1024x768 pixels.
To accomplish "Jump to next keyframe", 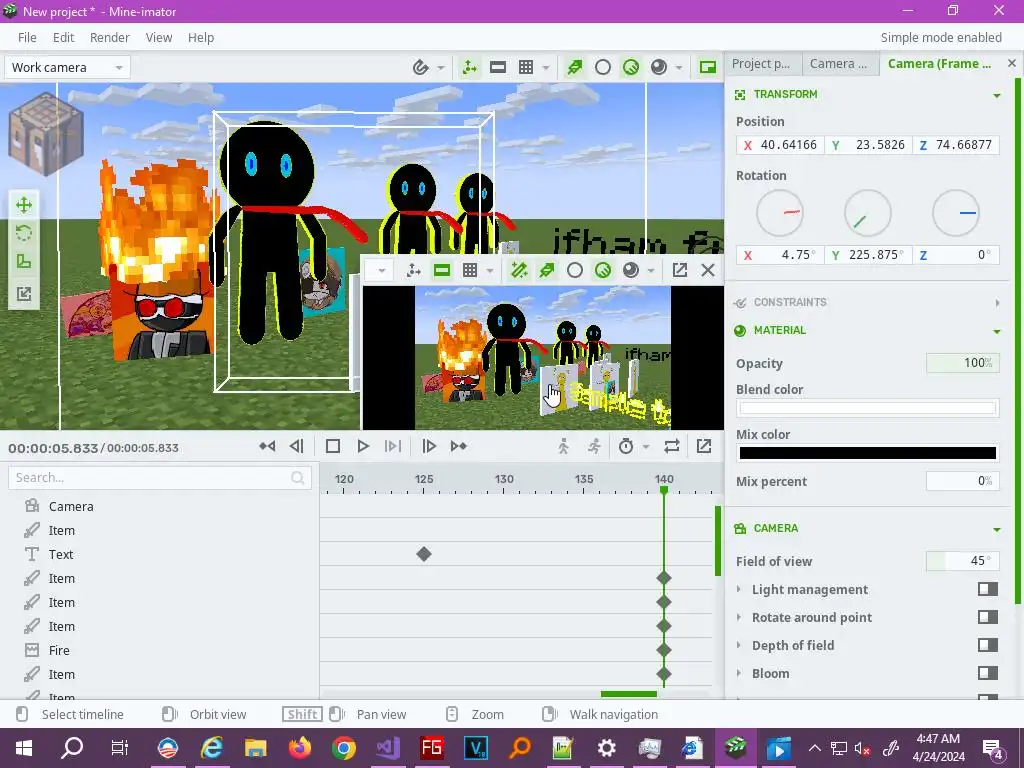I will pyautogui.click(x=459, y=446).
